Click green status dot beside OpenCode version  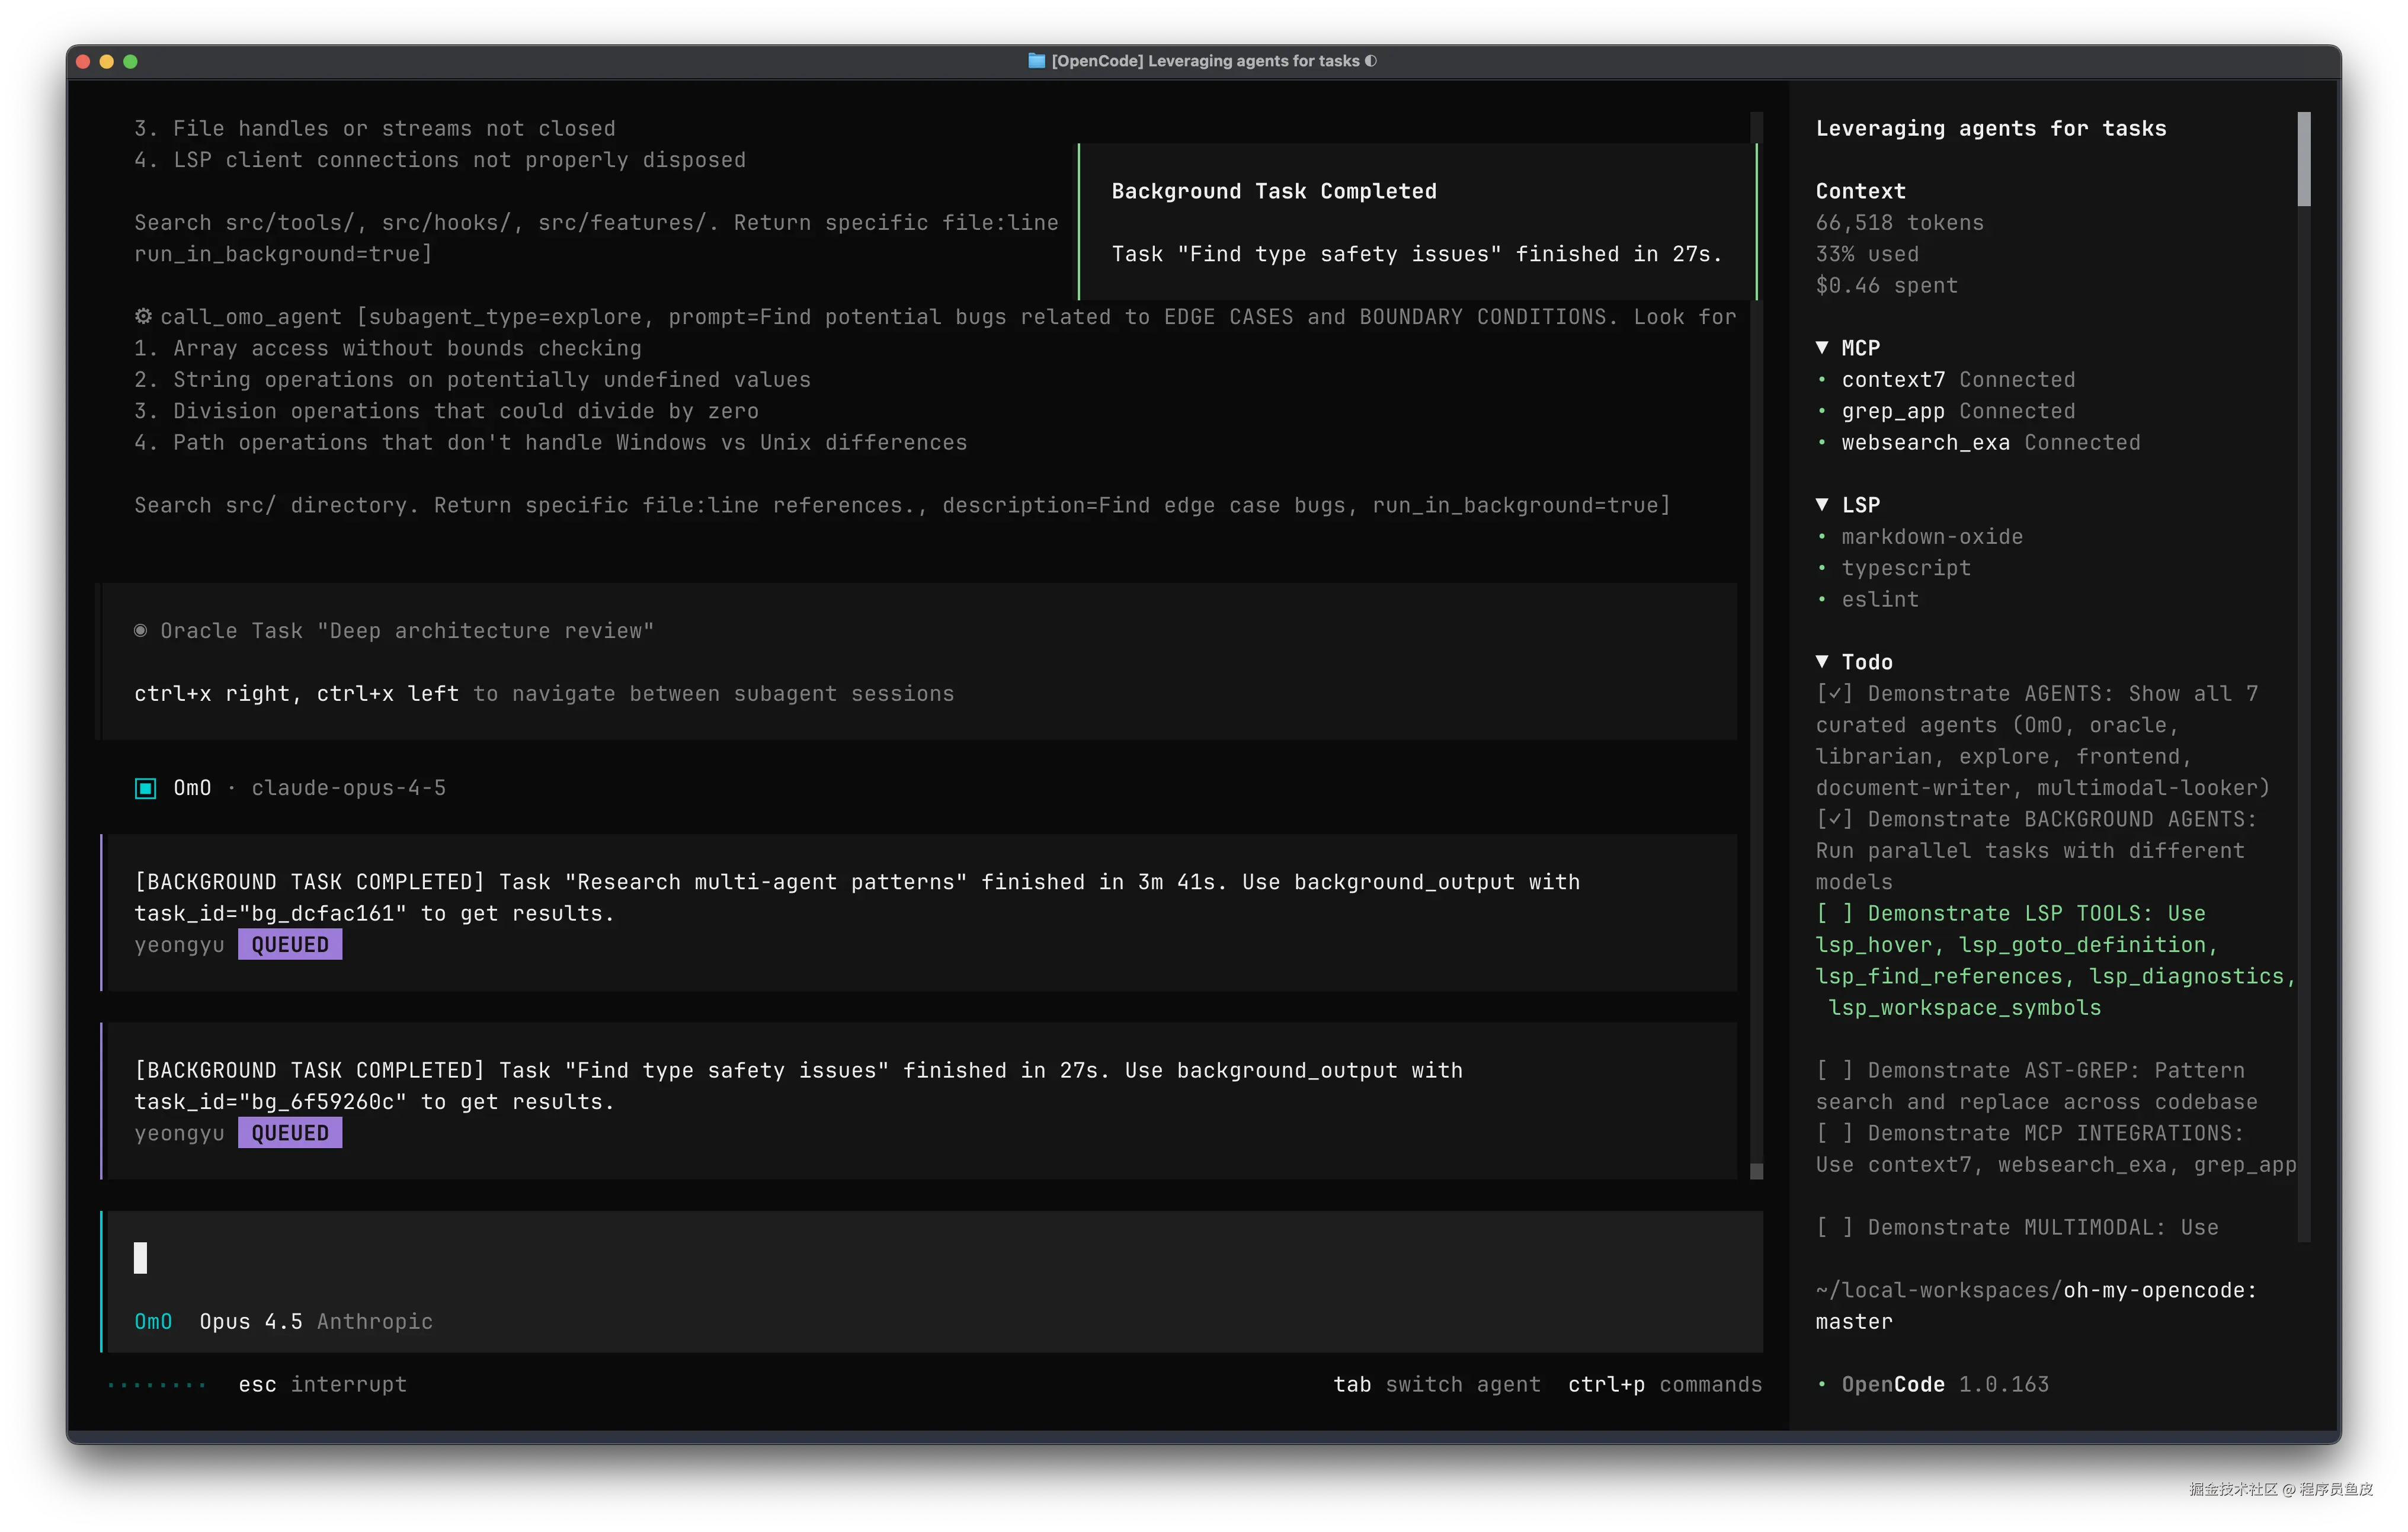pos(1821,1384)
